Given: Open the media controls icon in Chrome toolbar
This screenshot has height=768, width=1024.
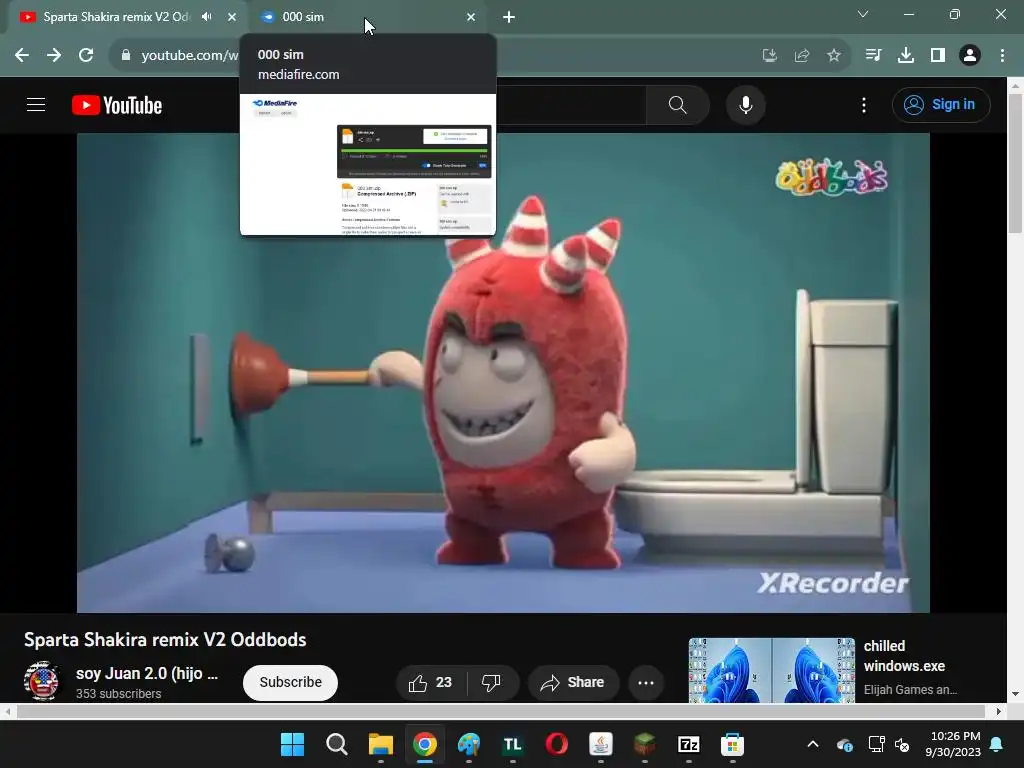Looking at the screenshot, I should pyautogui.click(x=873, y=56).
